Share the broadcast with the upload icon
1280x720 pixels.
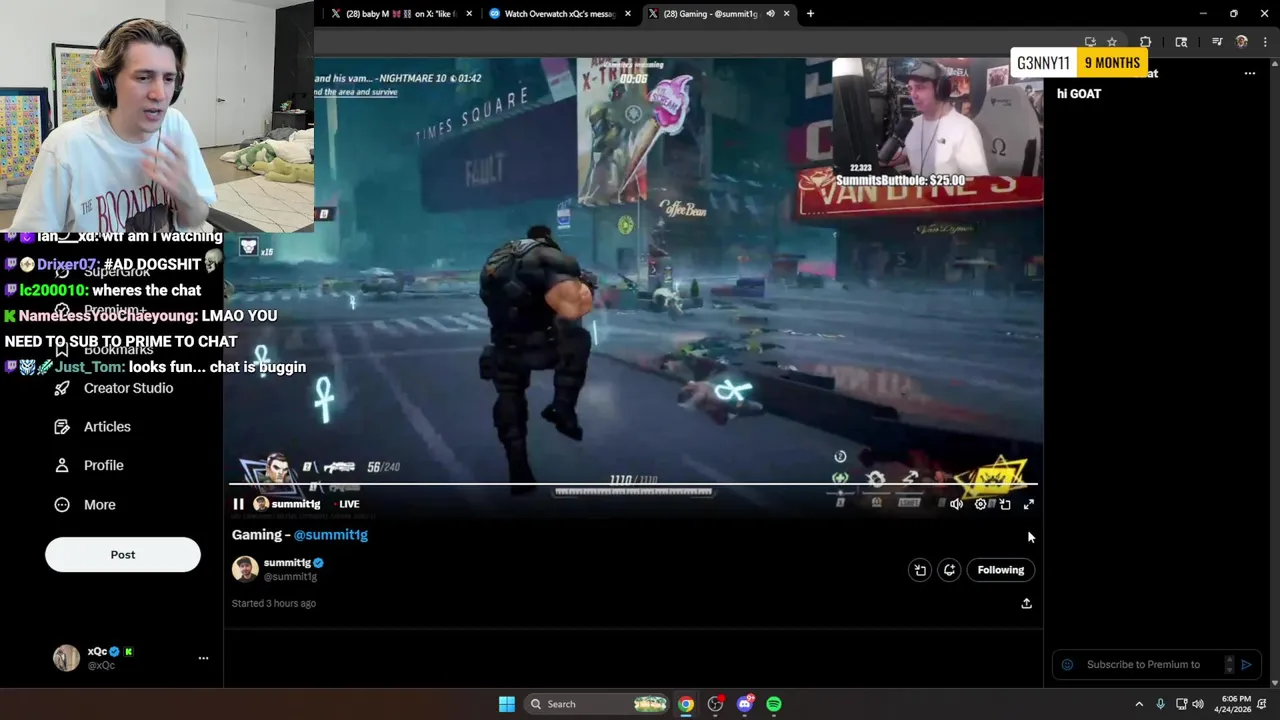1026,603
